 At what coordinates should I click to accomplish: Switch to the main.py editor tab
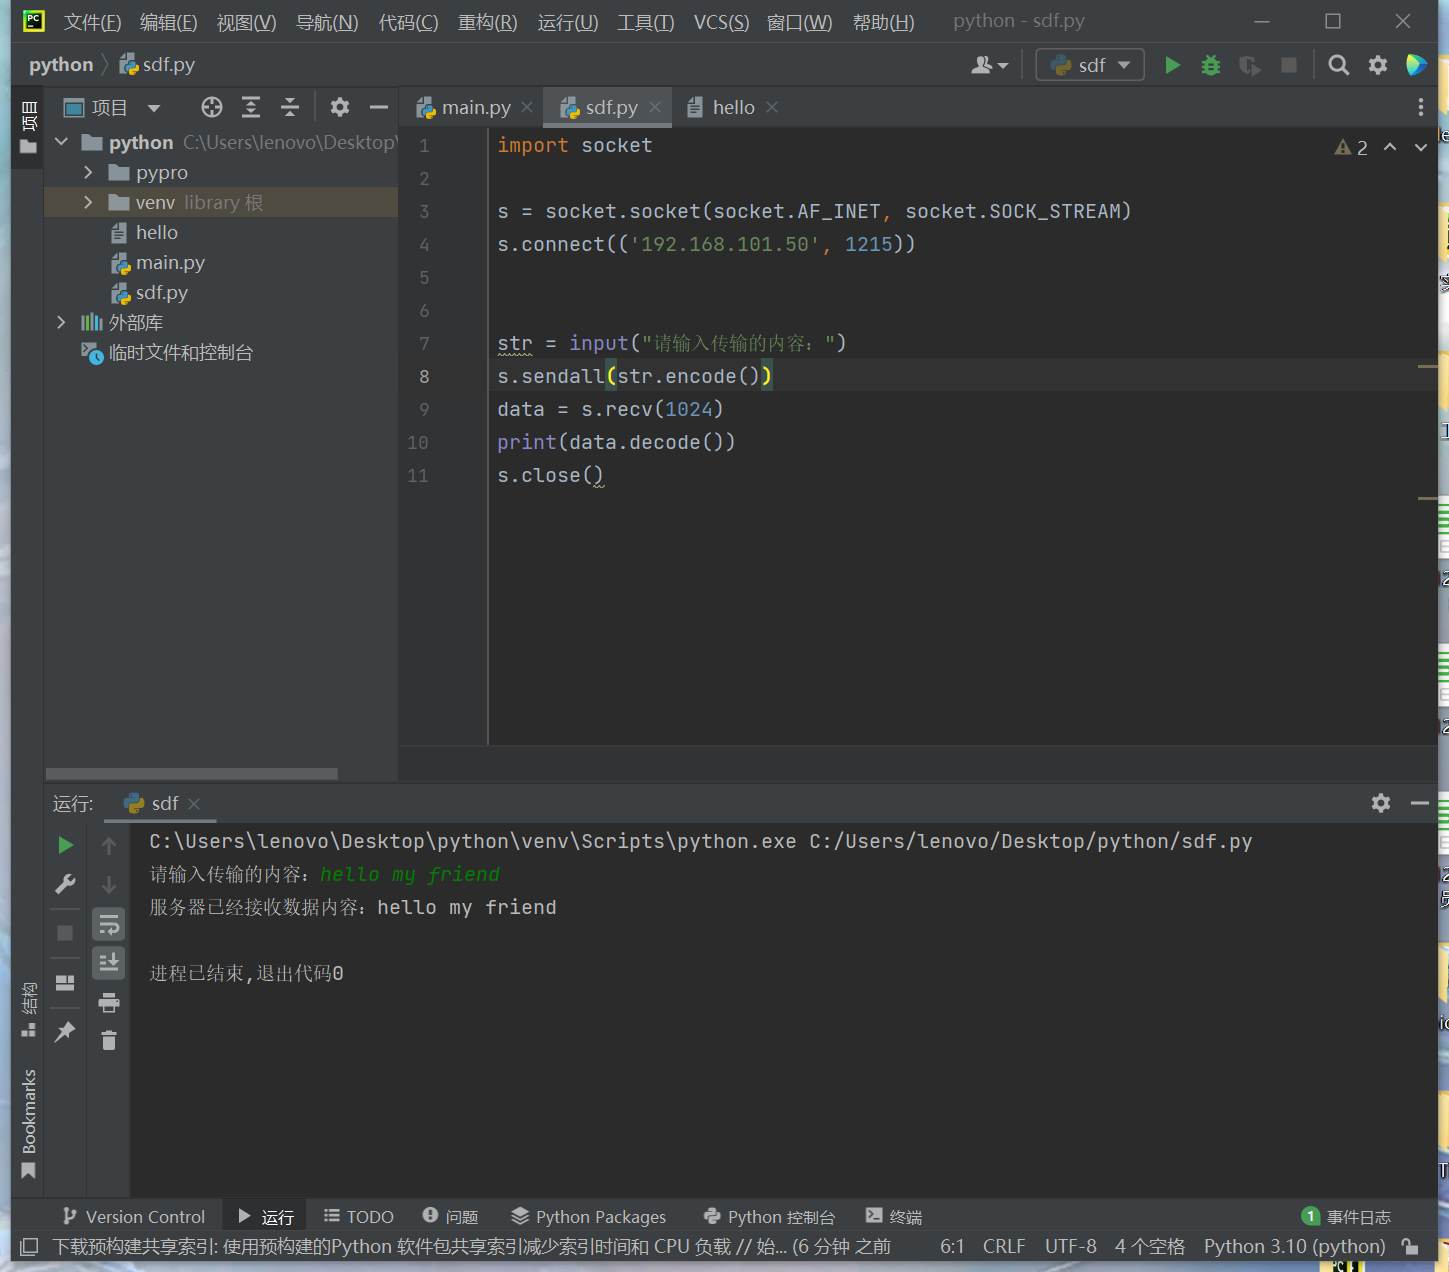click(474, 107)
